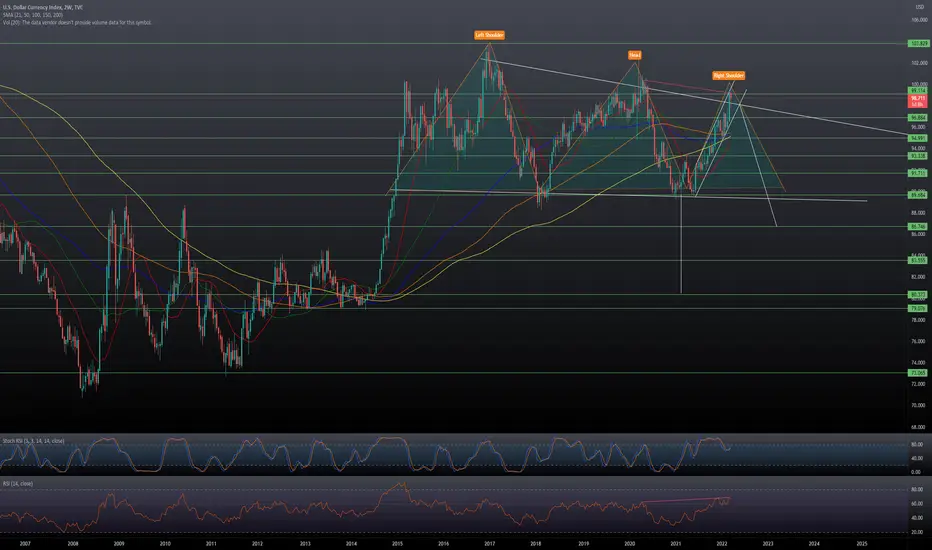The height and width of the screenshot is (550, 932).
Task: Click the 2023 label on time axis
Action: pyautogui.click(x=768, y=543)
